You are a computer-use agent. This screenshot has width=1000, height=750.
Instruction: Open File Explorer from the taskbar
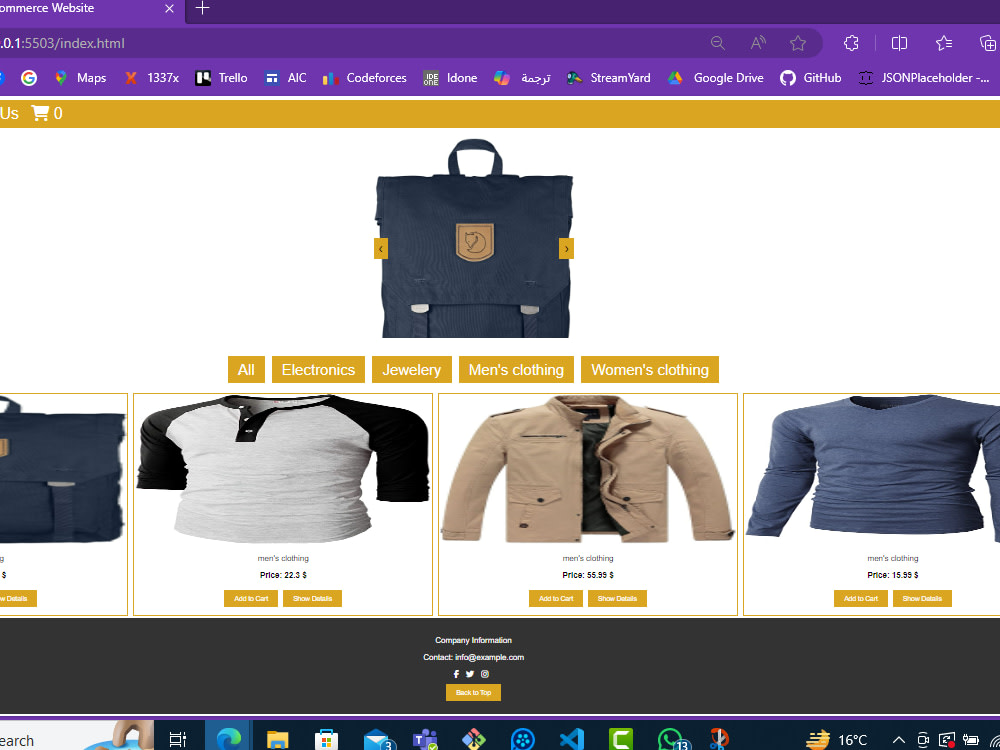click(277, 740)
